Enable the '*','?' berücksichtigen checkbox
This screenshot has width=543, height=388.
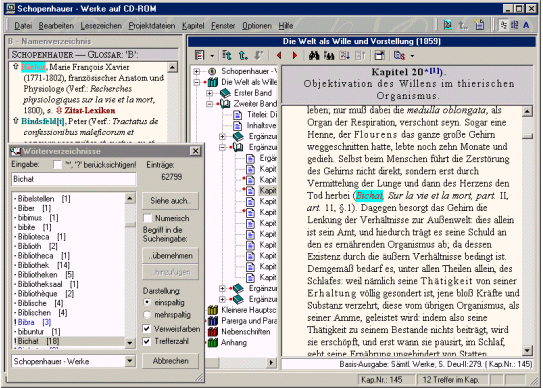coord(57,165)
